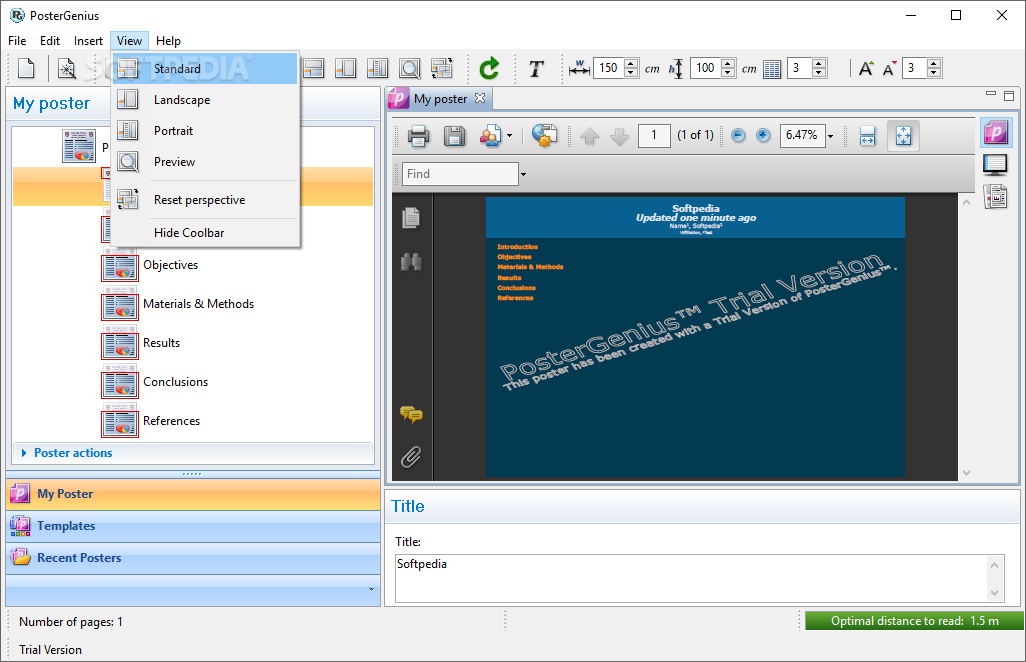The image size is (1026, 662).
Task: Click the binoculars search icon
Action: (x=411, y=262)
